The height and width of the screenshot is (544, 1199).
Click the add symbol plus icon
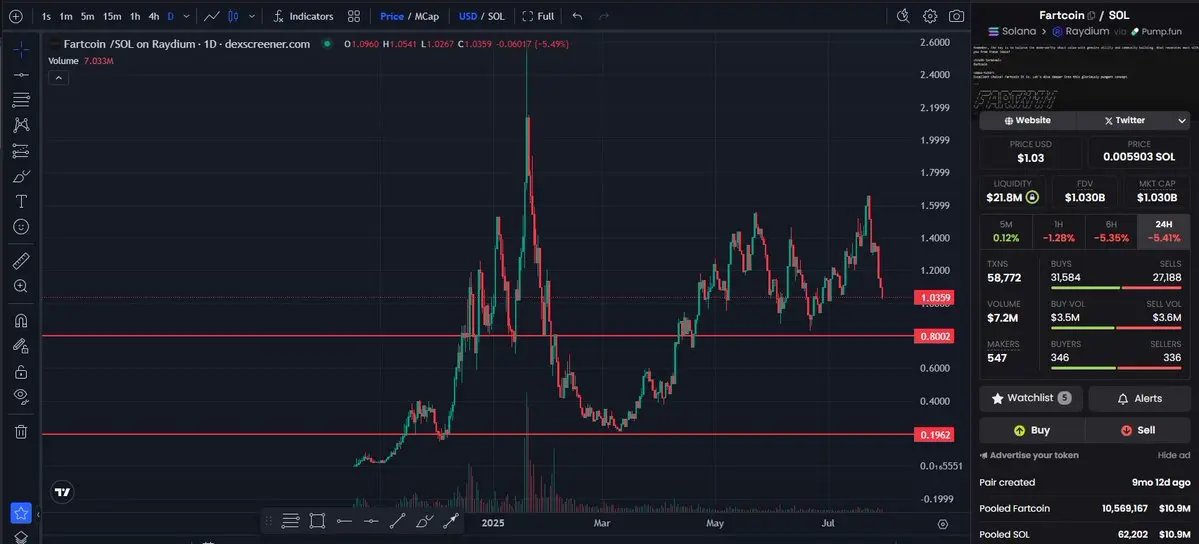16,16
